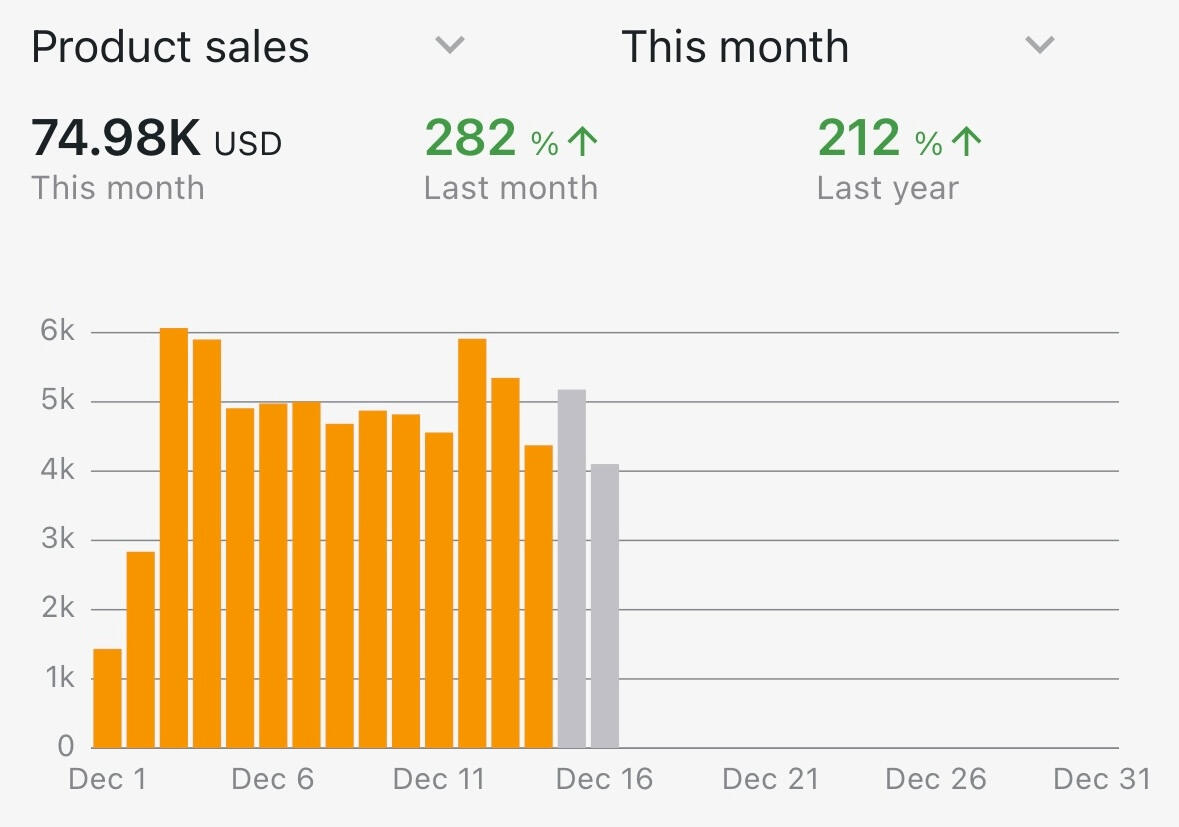Tap the This month period label
The width and height of the screenshot is (1179, 827).
[x=735, y=47]
